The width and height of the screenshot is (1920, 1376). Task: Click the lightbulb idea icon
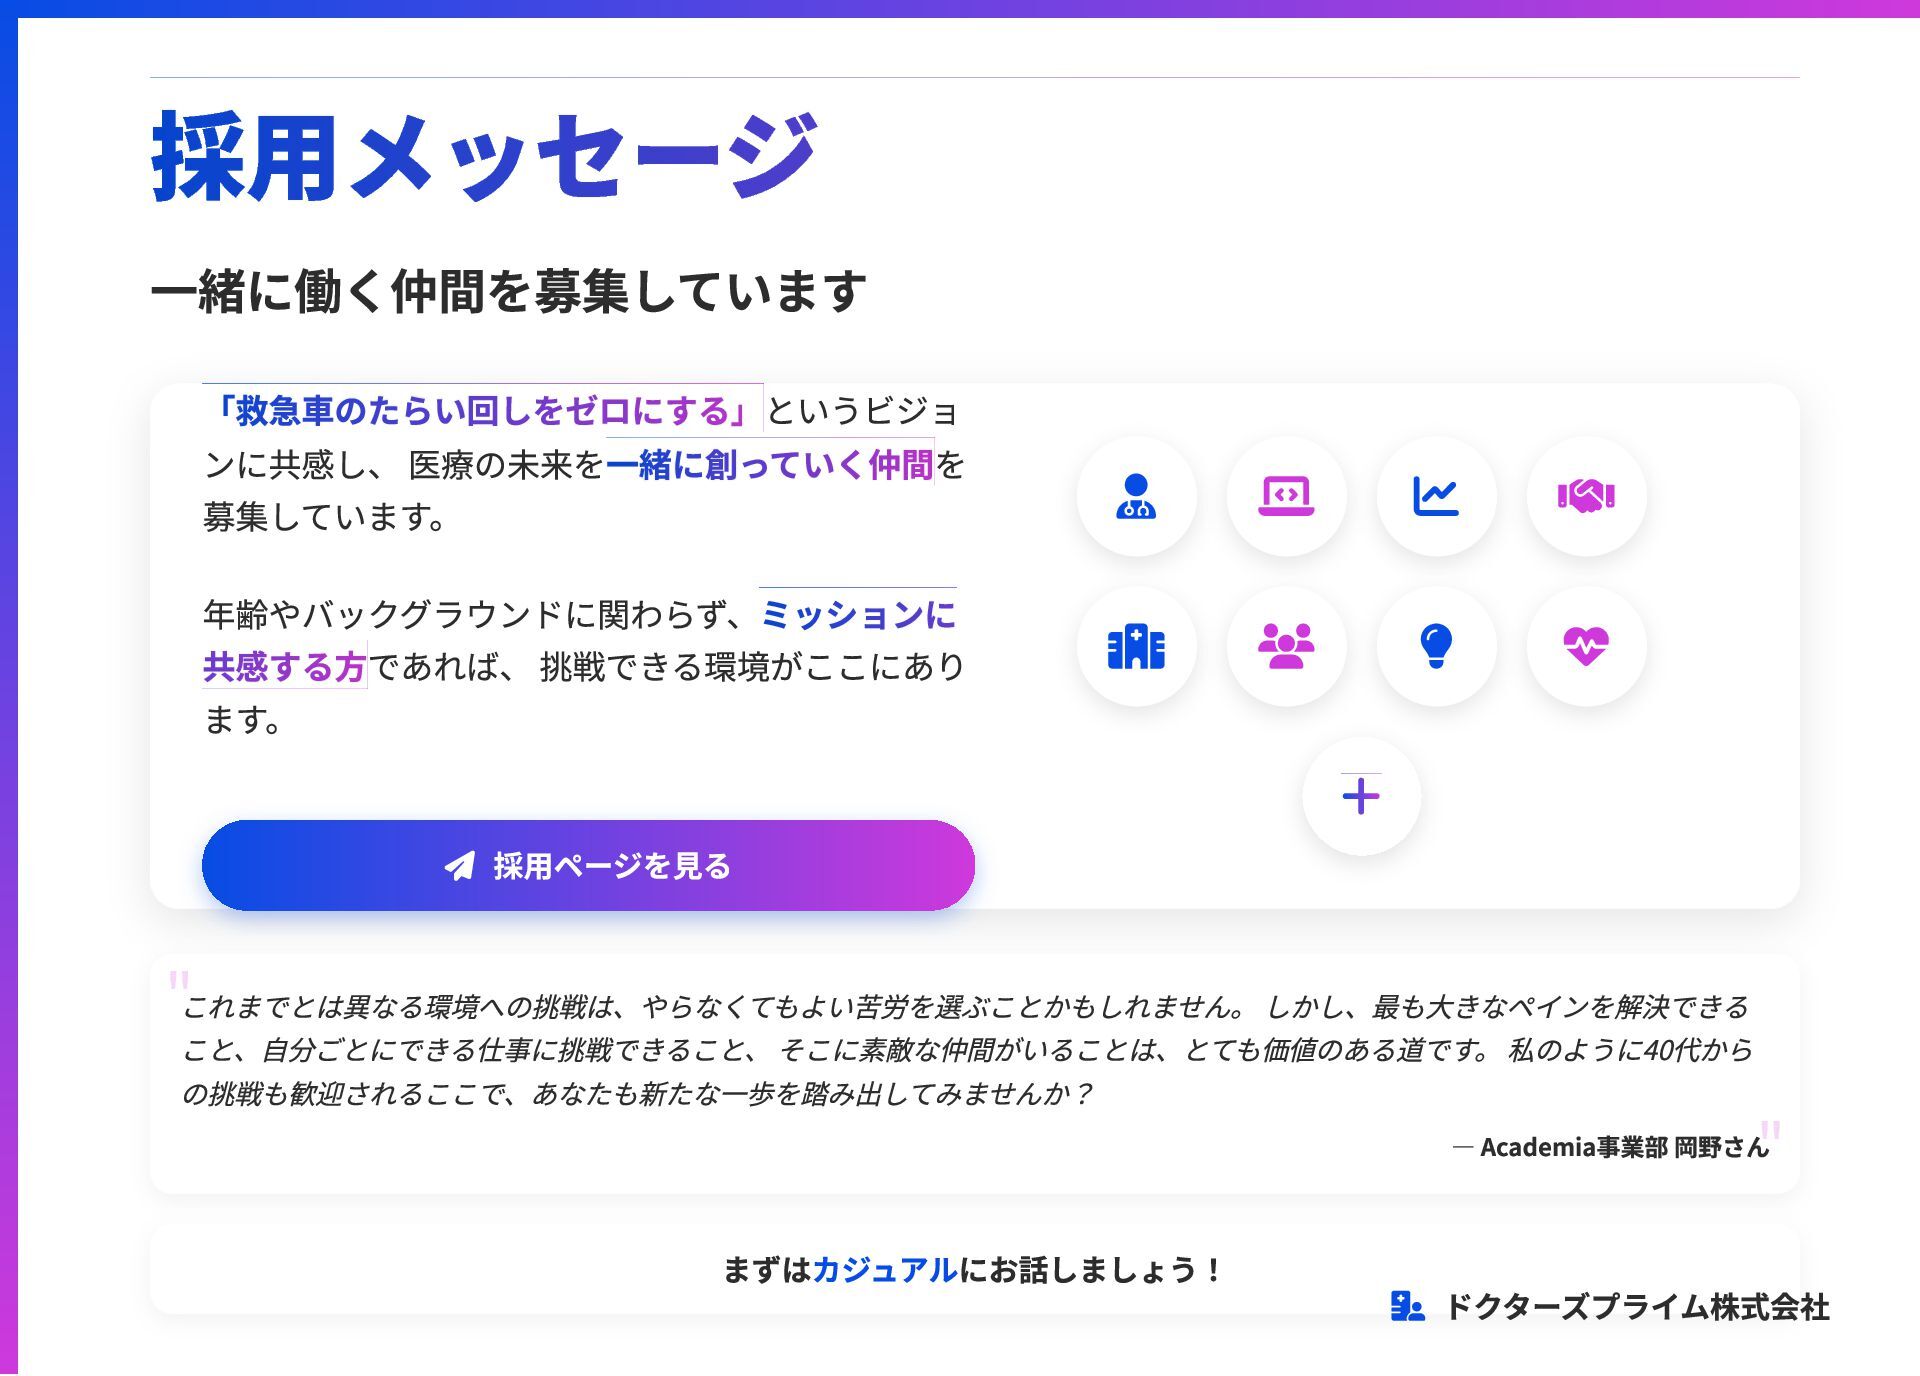[1436, 646]
